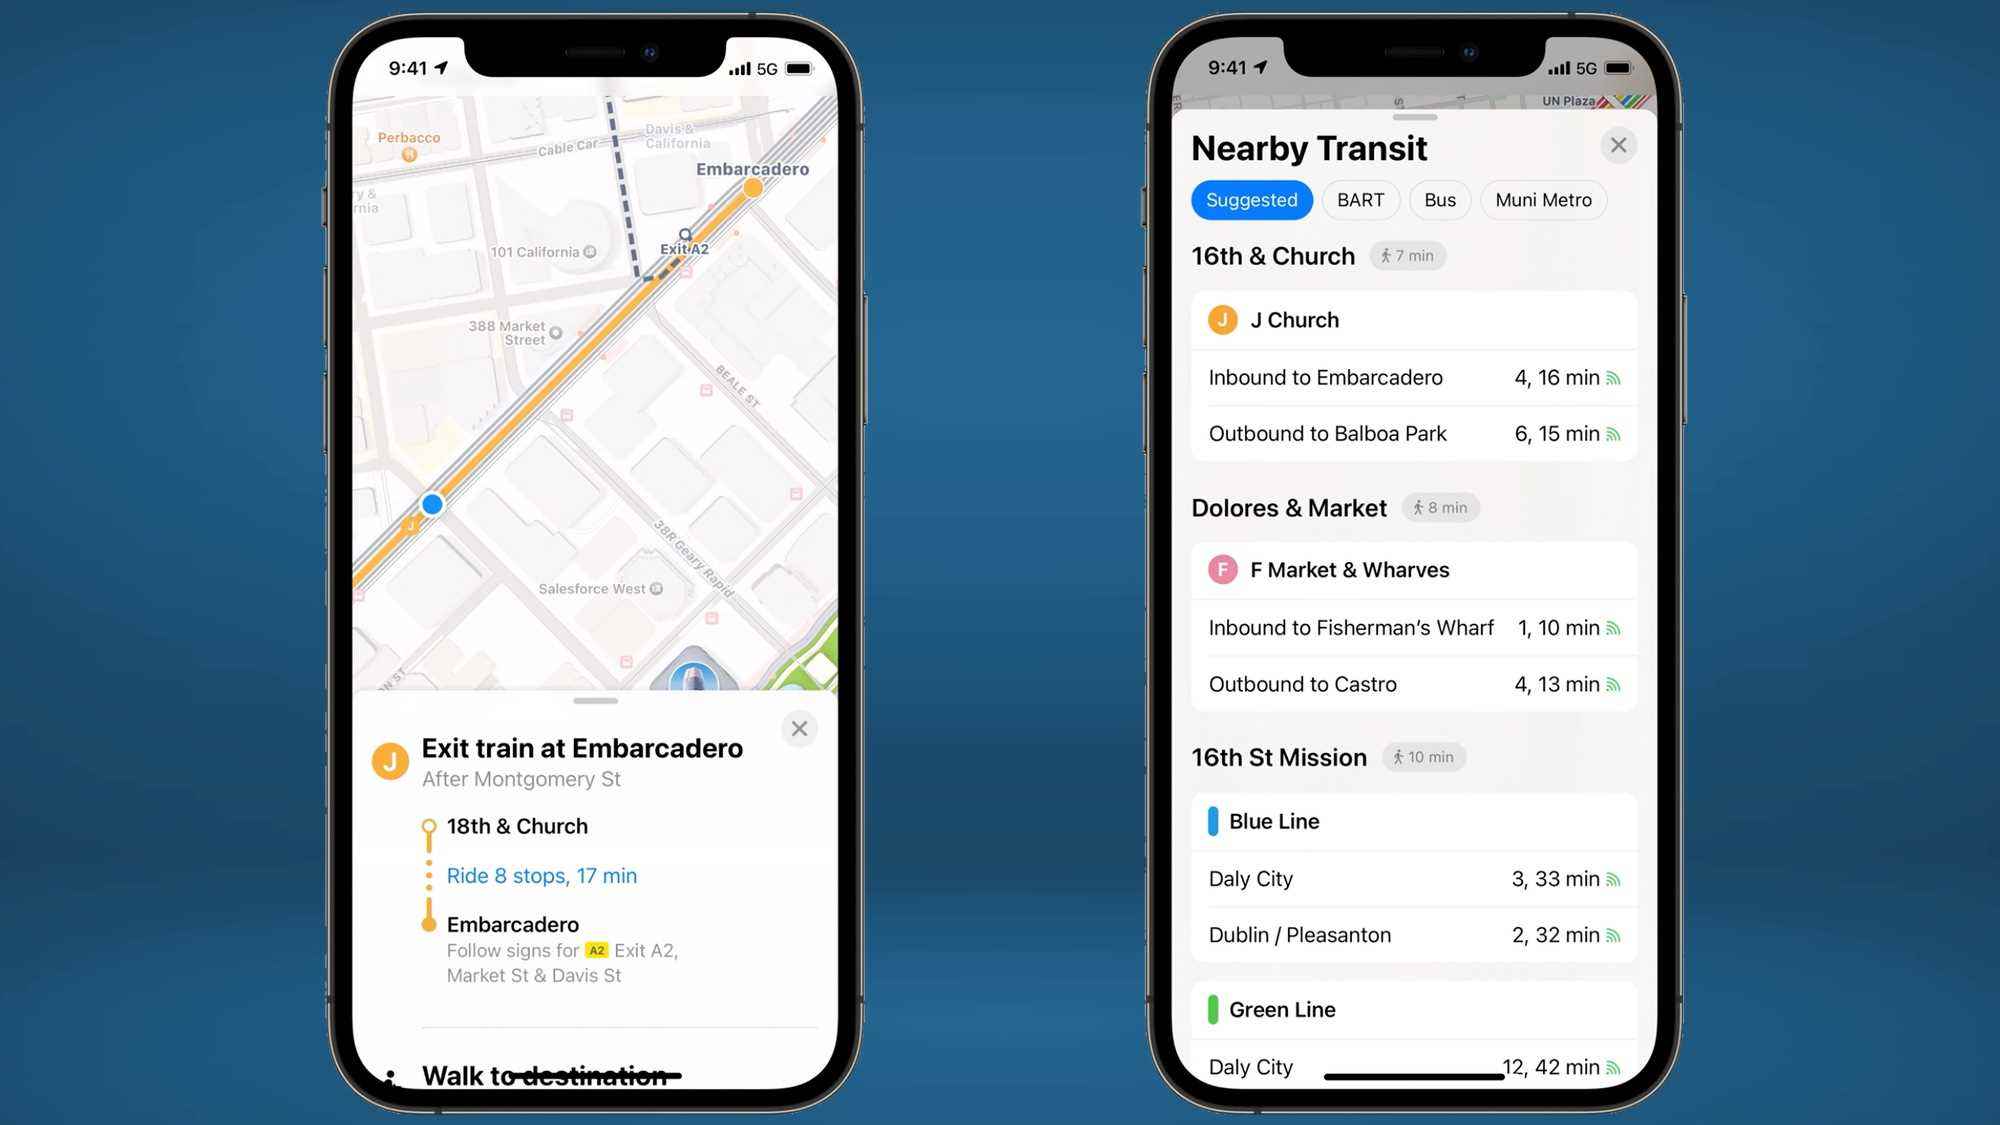Select the BART tab filter
The height and width of the screenshot is (1125, 2000).
pos(1360,199)
